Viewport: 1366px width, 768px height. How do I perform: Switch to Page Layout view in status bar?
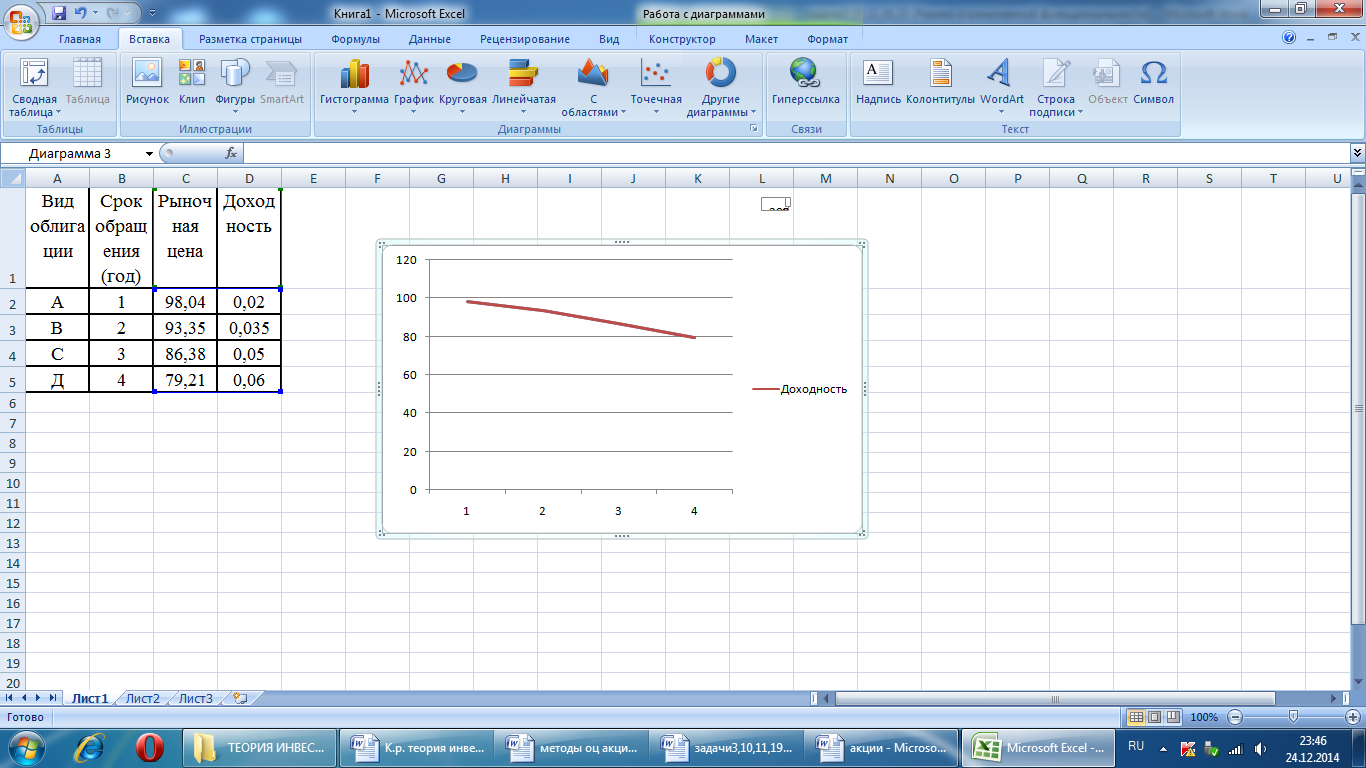click(1155, 717)
